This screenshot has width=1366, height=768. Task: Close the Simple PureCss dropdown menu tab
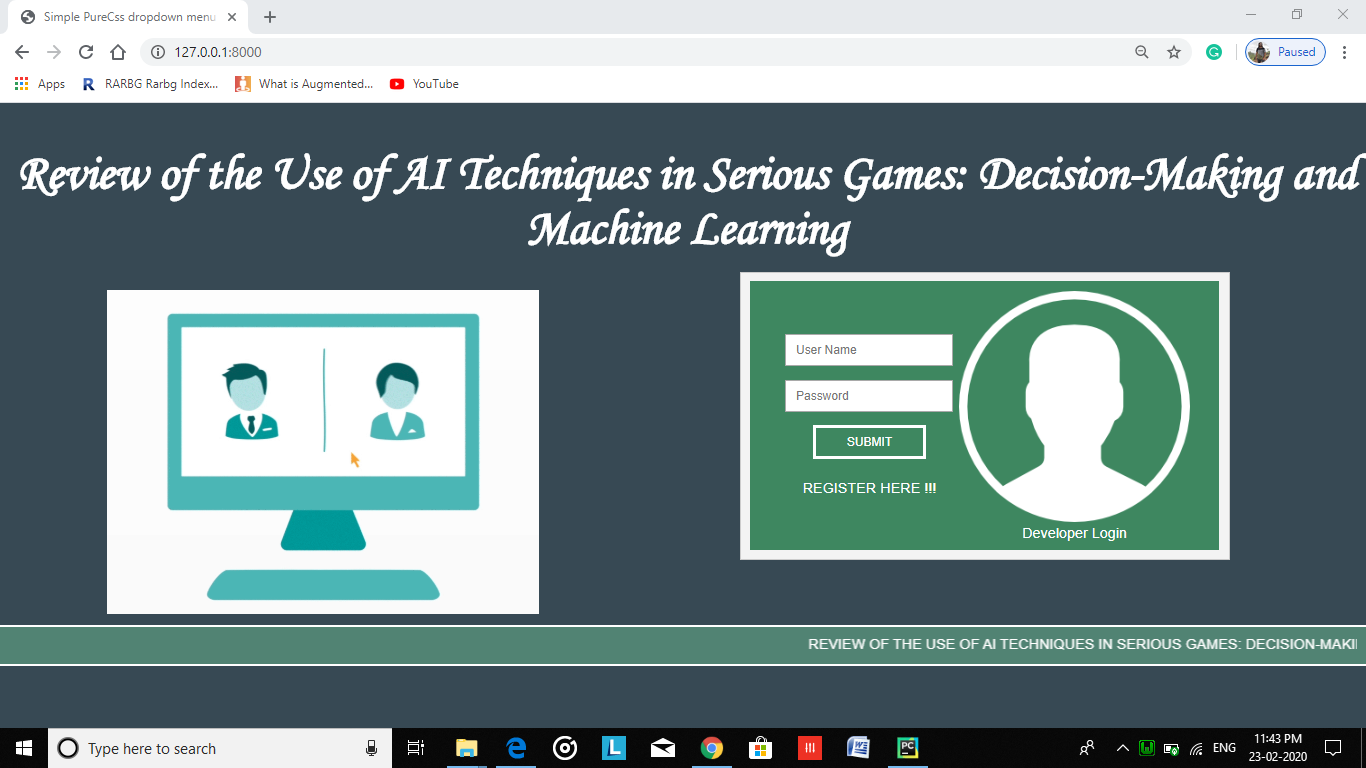[232, 17]
